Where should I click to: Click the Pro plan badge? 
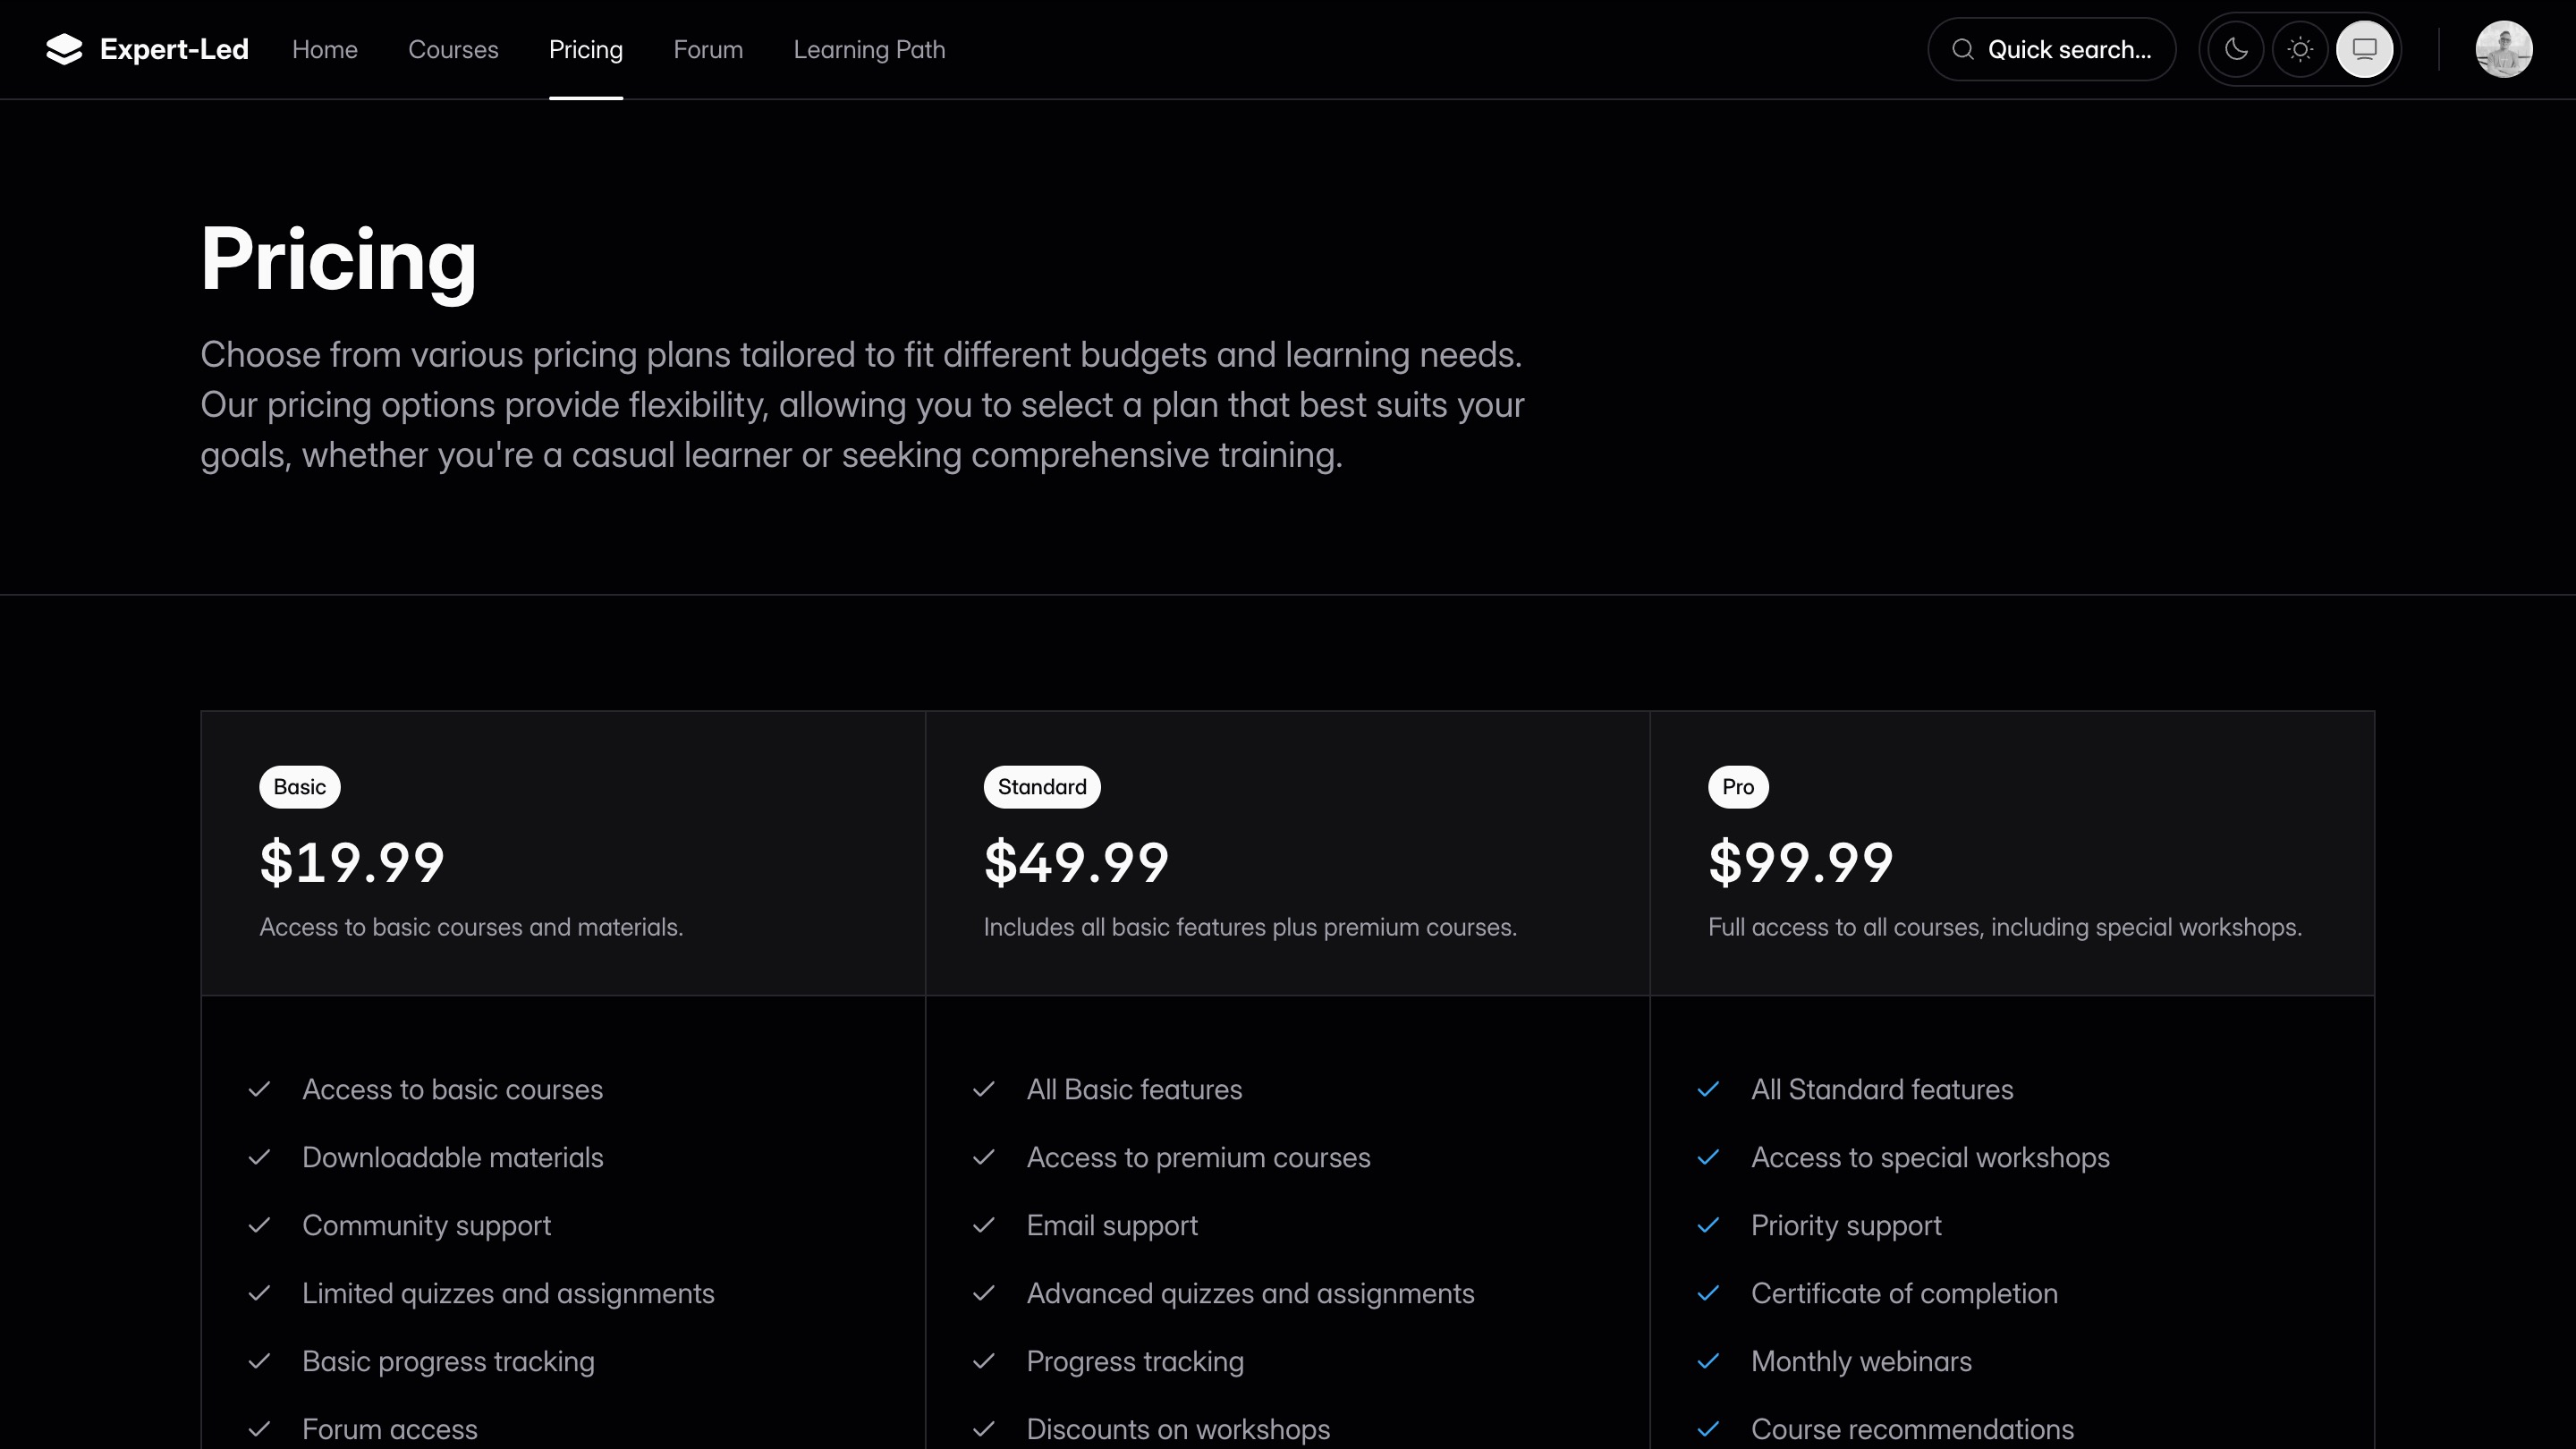click(x=1737, y=787)
